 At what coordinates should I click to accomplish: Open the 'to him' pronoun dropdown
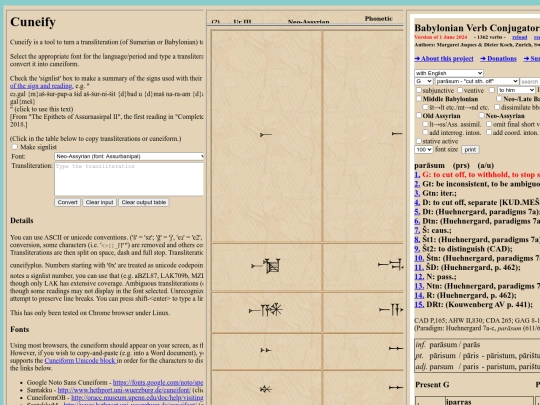tap(516, 90)
